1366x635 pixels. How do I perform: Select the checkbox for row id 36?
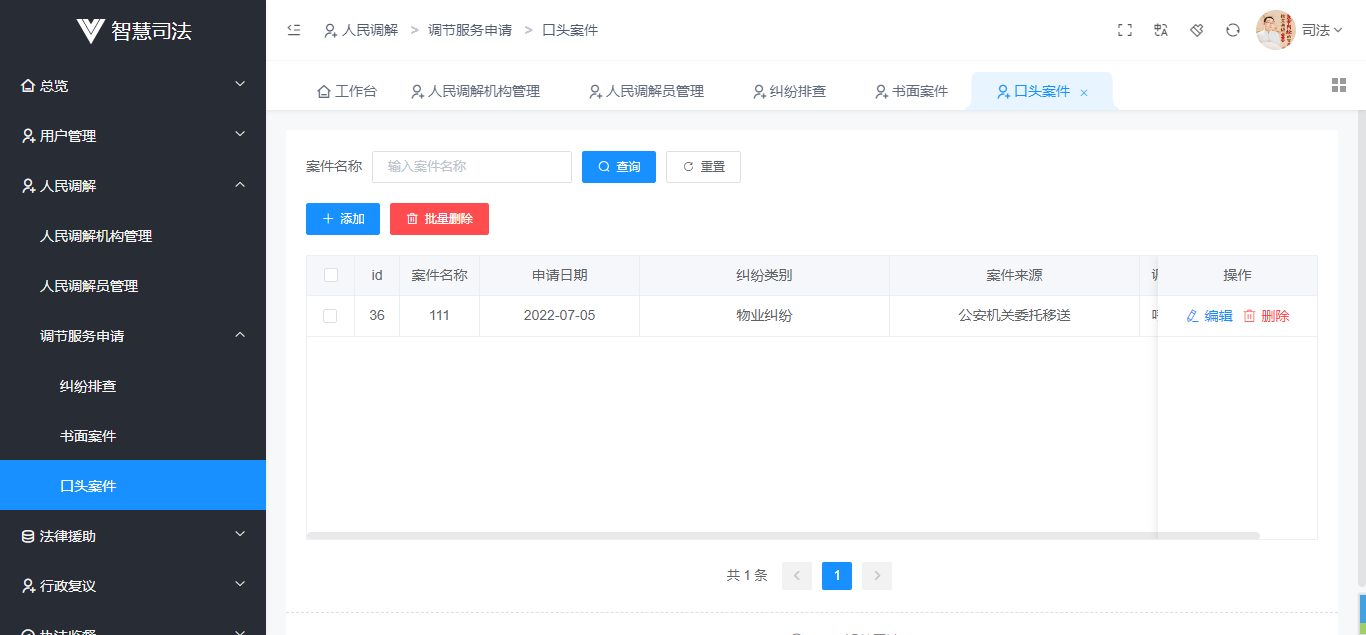(x=331, y=316)
